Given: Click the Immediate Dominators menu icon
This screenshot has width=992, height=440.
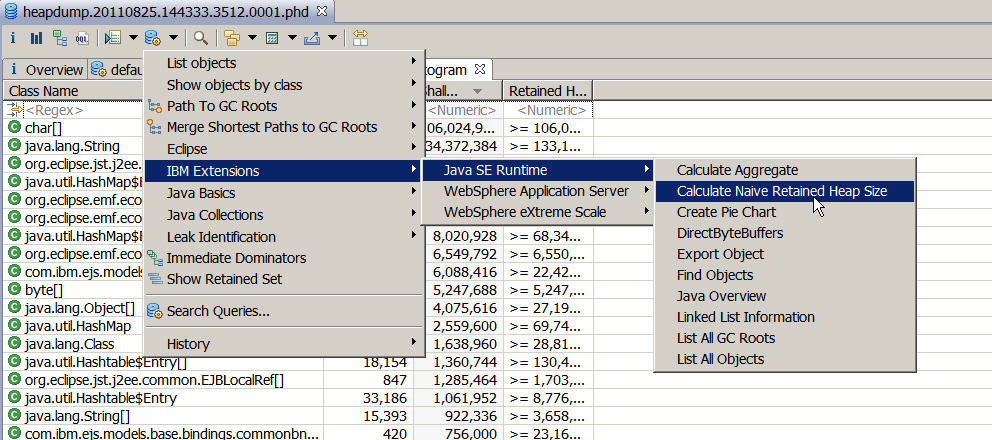Looking at the screenshot, I should coord(155,258).
